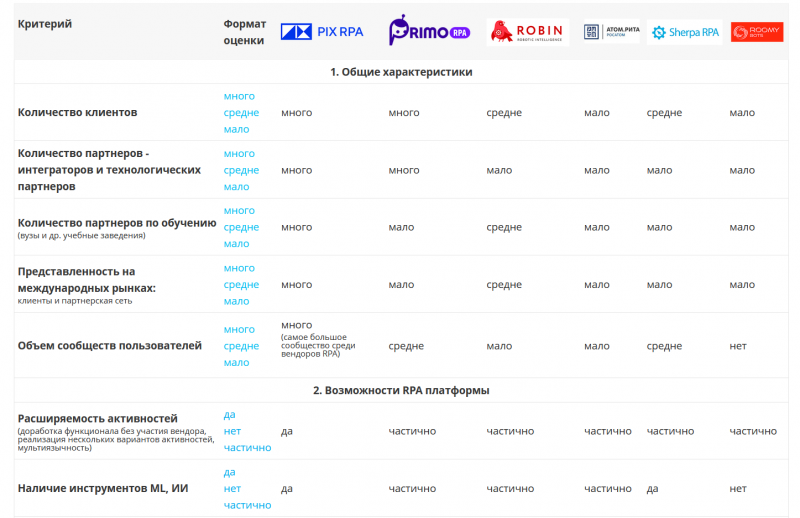Click the 'самое большое сообщество' note text

coord(318,346)
